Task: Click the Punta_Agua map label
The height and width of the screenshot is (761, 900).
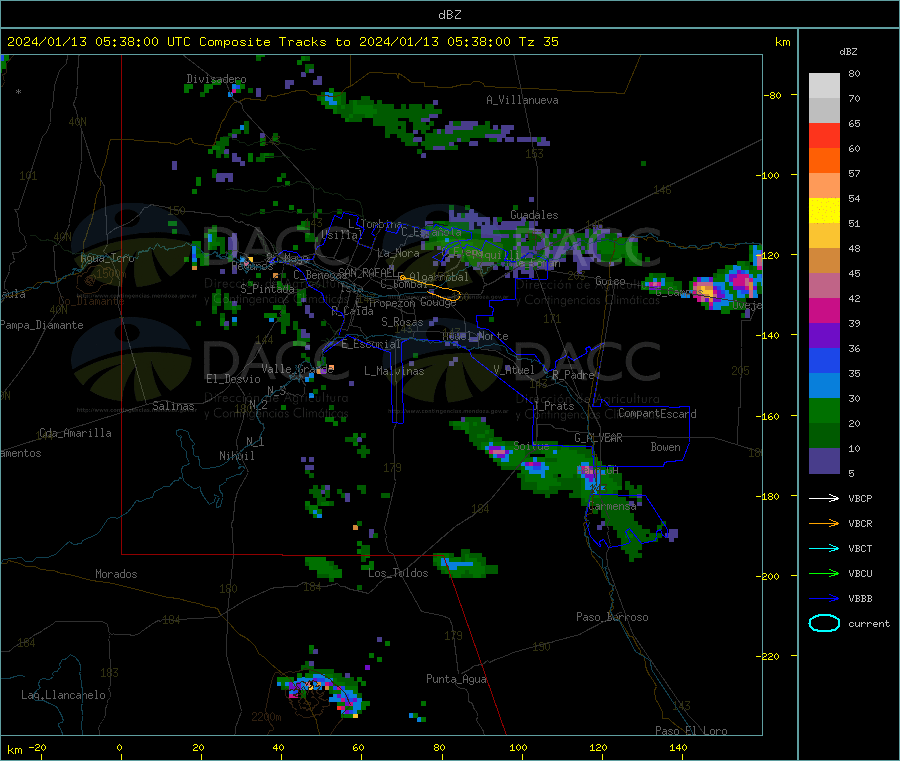Action: point(456,679)
